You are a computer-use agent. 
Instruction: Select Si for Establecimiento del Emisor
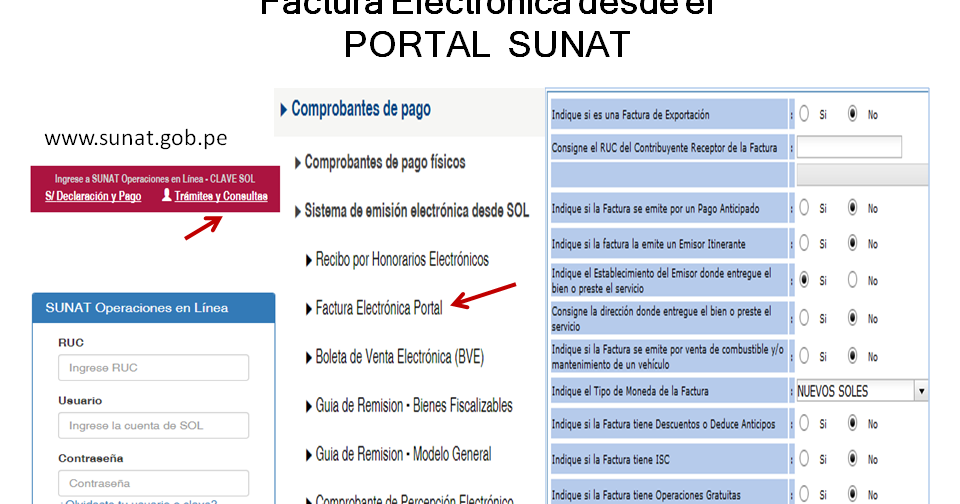click(x=804, y=280)
